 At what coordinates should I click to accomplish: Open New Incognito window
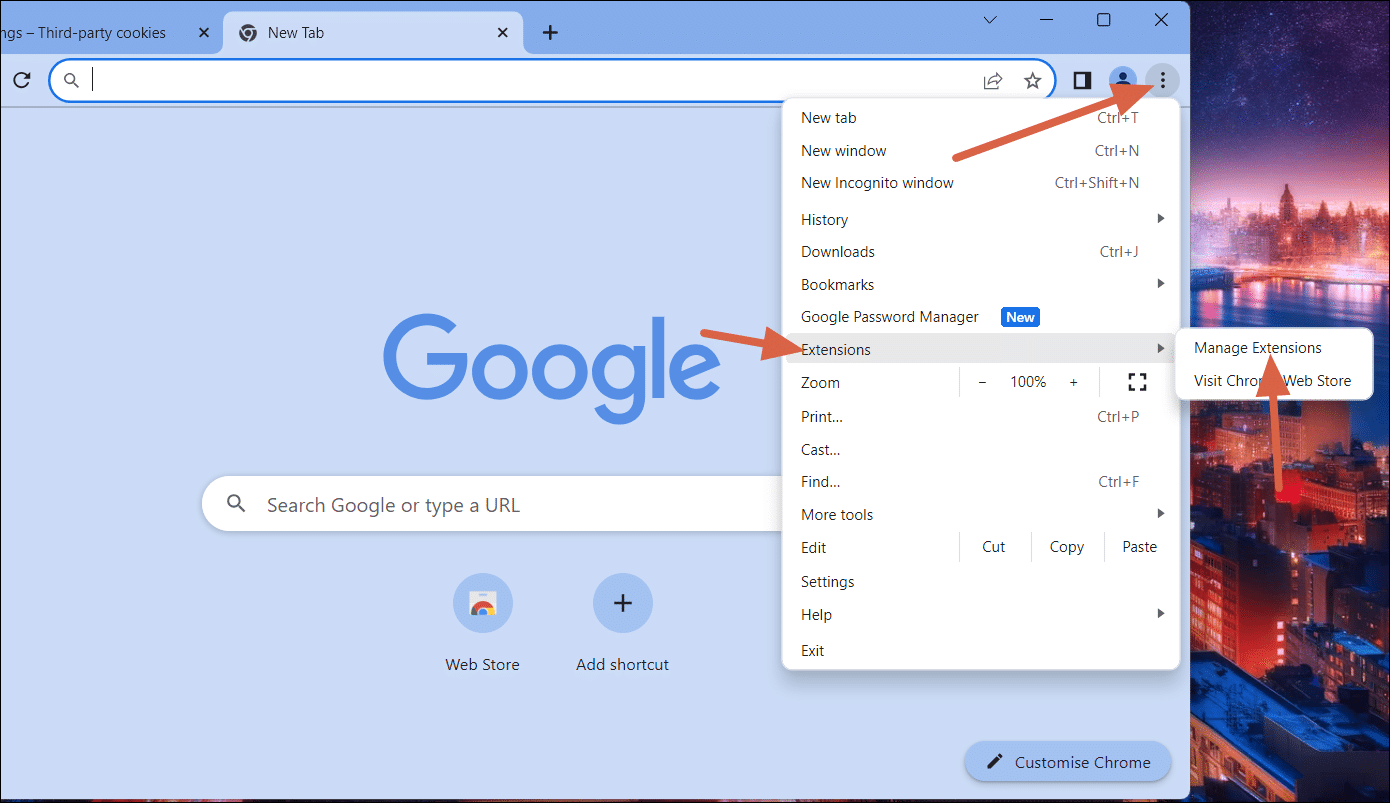(x=877, y=182)
